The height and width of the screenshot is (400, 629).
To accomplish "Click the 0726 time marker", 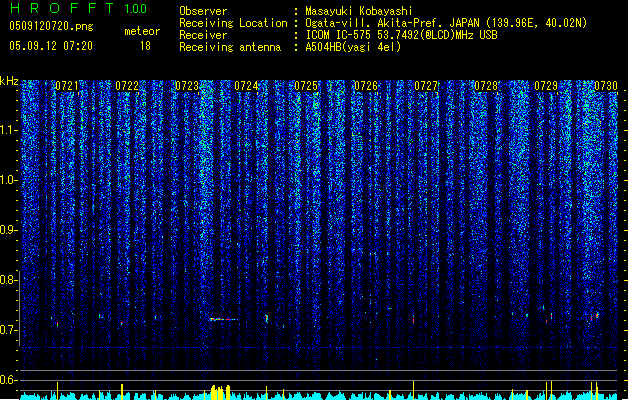I will (x=366, y=86).
